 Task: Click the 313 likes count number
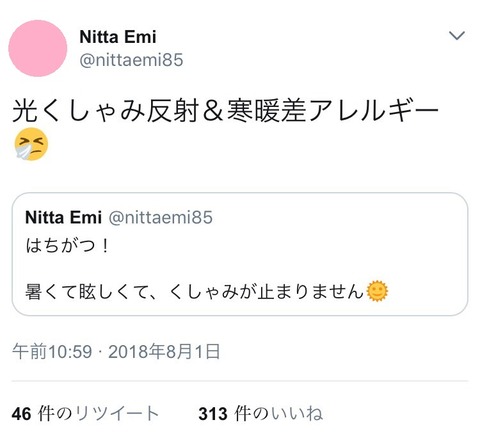(x=213, y=414)
